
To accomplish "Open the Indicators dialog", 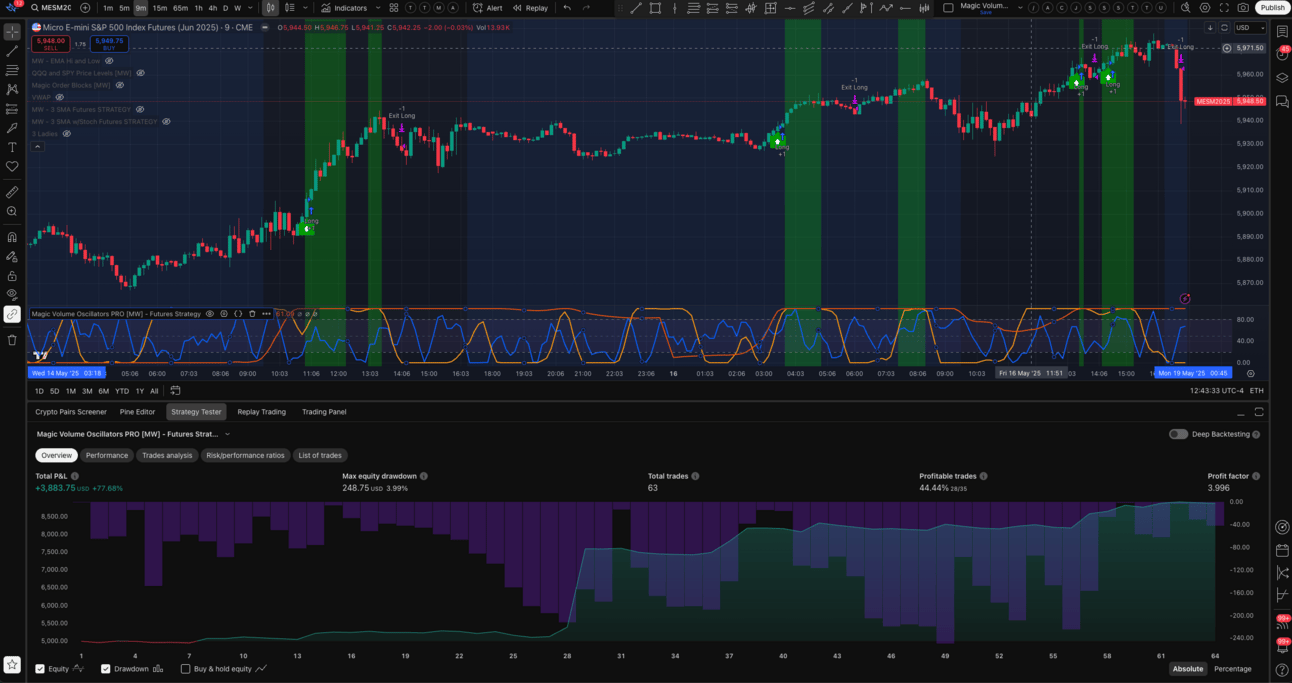I will [x=344, y=8].
